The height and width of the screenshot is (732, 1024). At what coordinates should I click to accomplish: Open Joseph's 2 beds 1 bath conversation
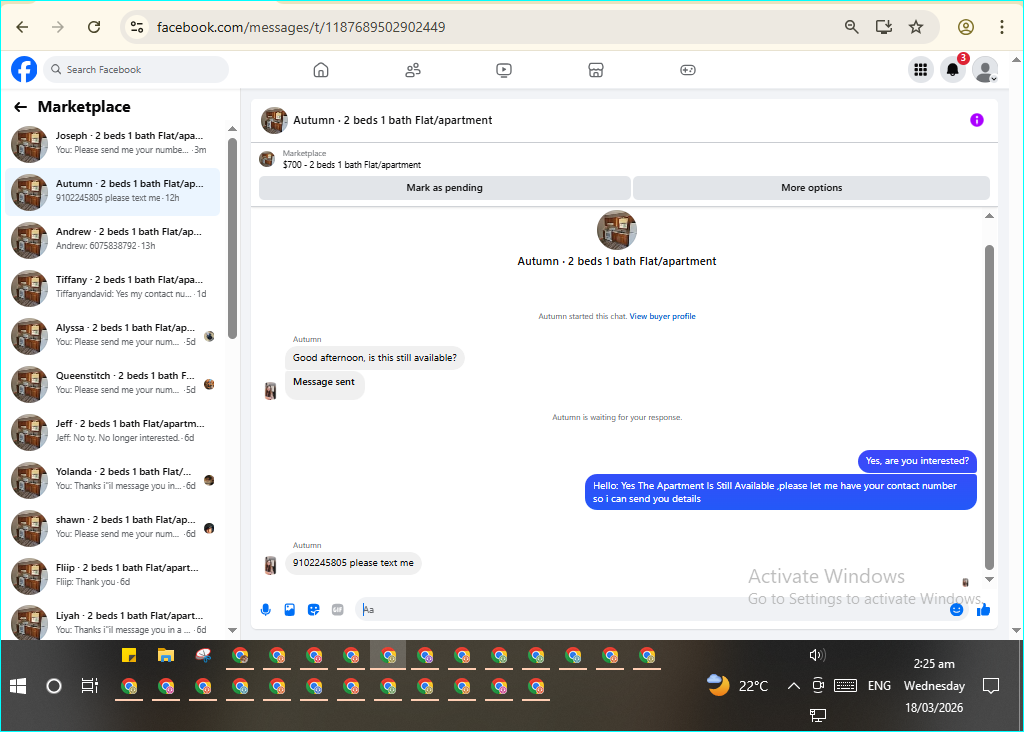112,144
